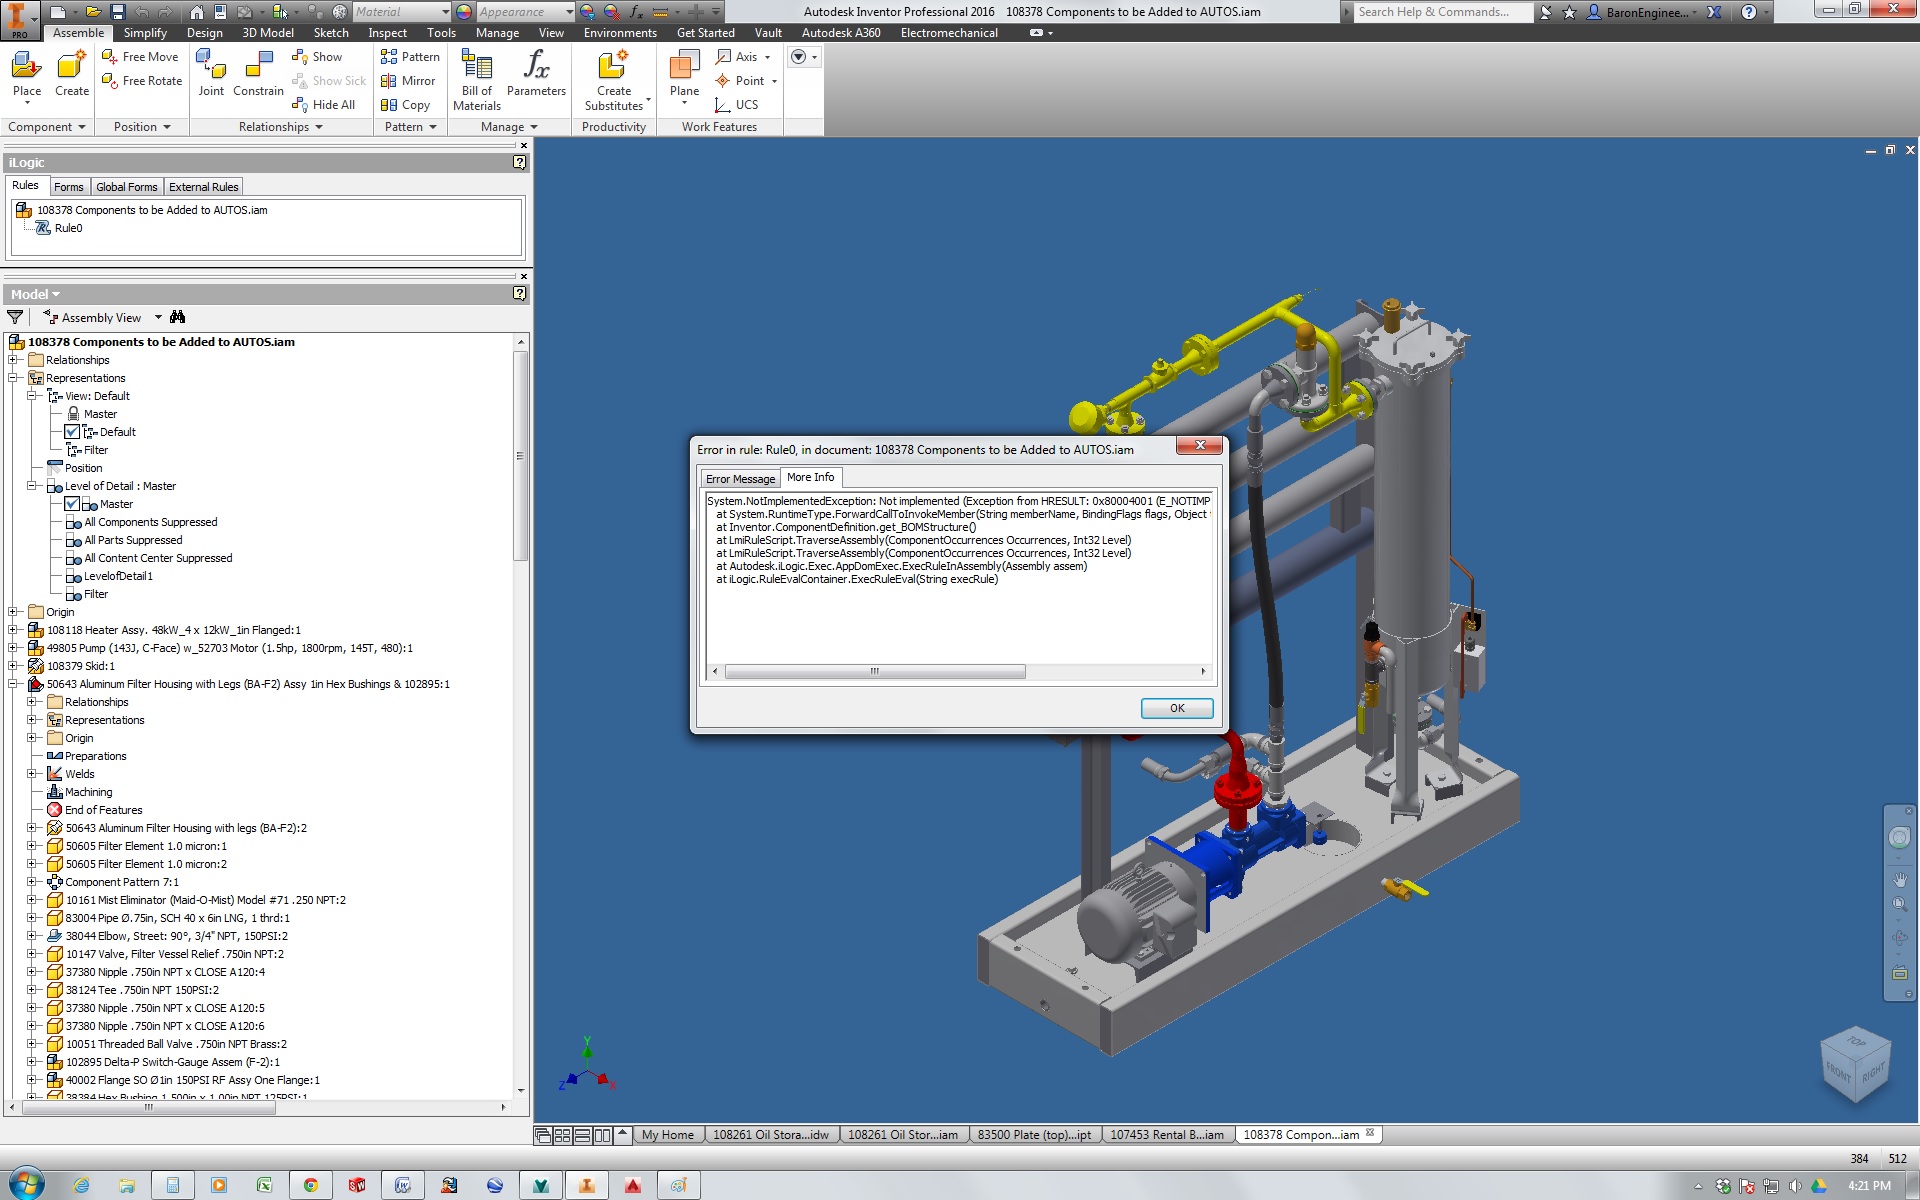Click the error dialog's horizontal scrollbar thumb
This screenshot has width=1920, height=1200.
874,671
